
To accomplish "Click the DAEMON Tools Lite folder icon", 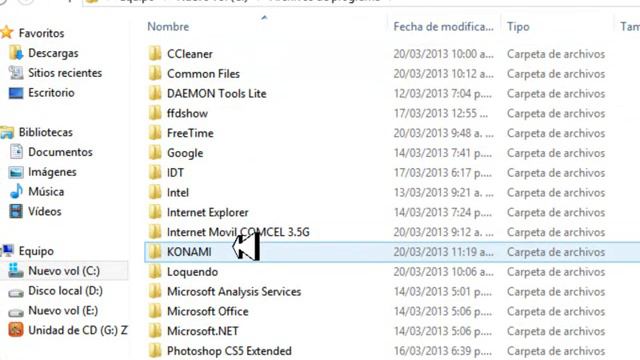I will click(155, 93).
